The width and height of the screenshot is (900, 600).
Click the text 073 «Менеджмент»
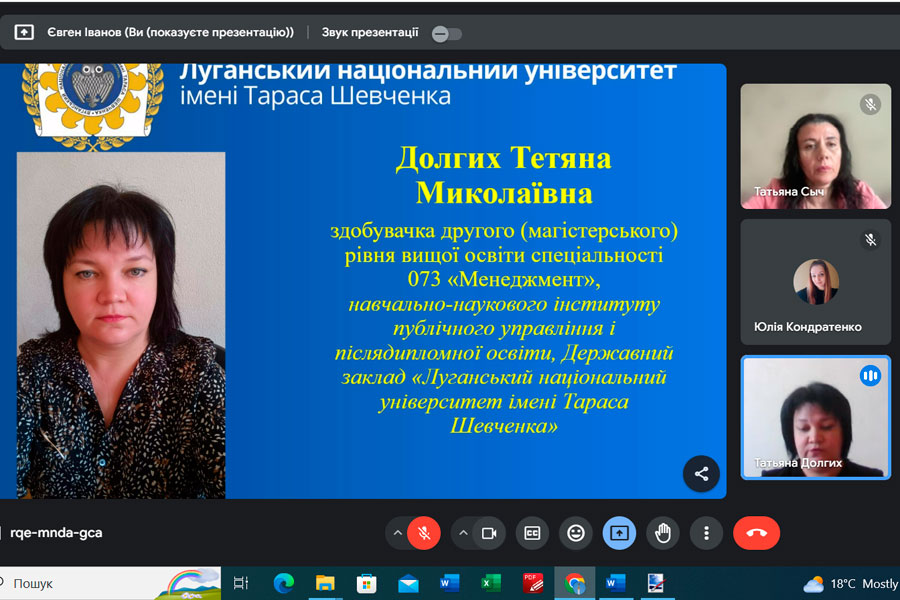click(x=503, y=280)
